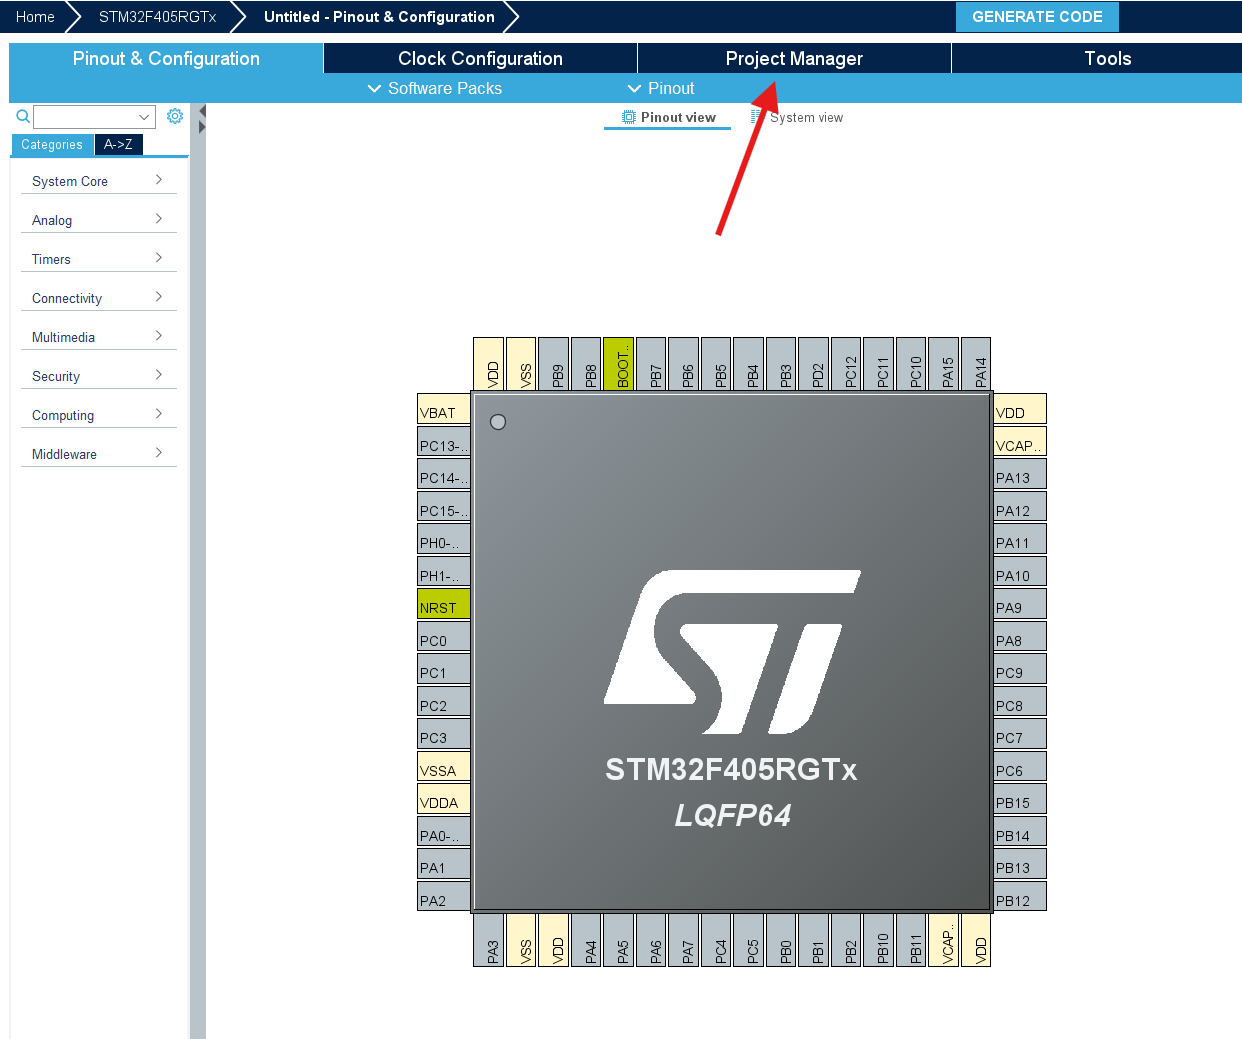Collapse the categories panel with the arrow handle
Image resolution: width=1242 pixels, height=1039 pixels.
(202, 110)
